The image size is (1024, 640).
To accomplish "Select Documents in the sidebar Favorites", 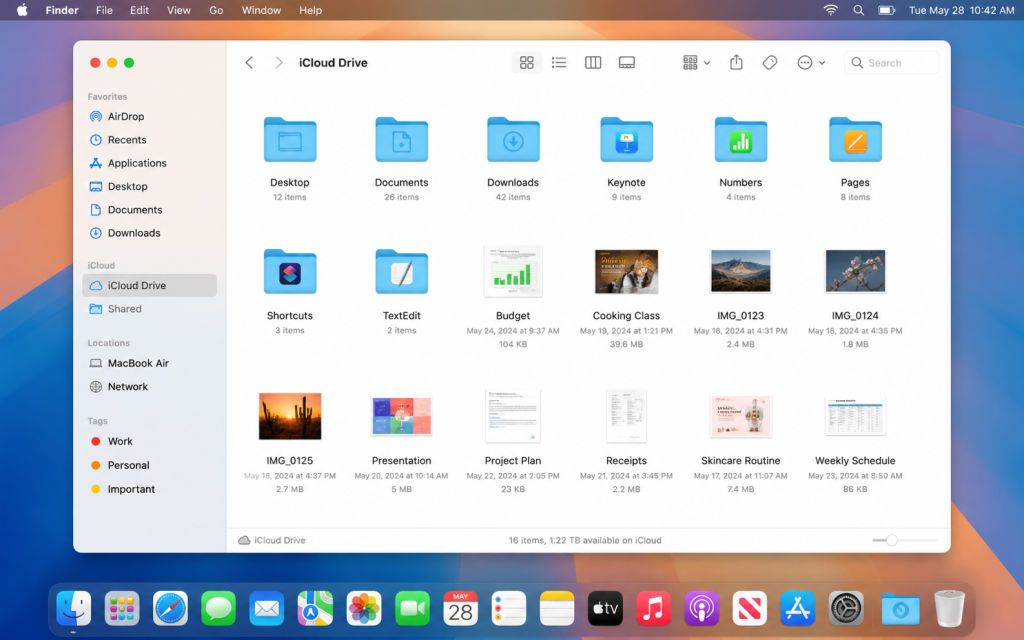I will click(x=150, y=210).
